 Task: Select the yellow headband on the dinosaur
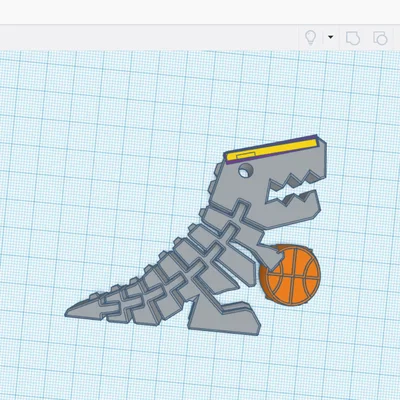(272, 149)
